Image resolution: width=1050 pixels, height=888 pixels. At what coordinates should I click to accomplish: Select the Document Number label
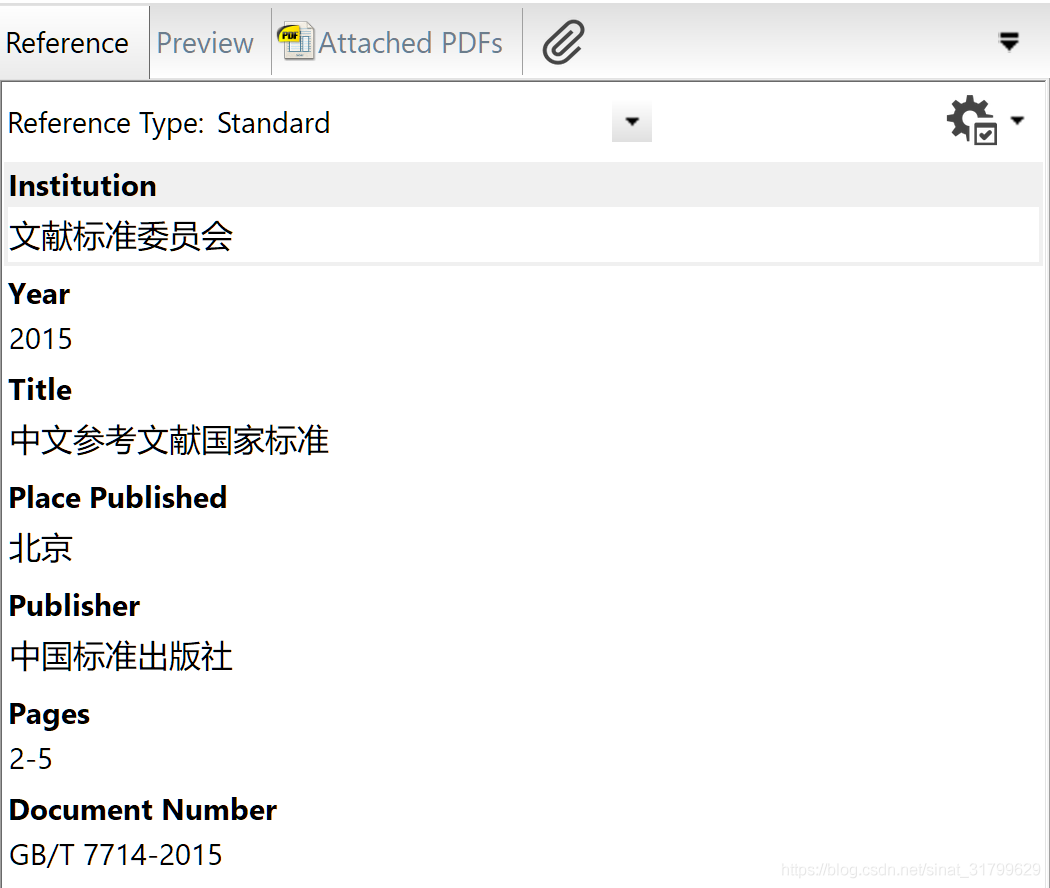143,810
